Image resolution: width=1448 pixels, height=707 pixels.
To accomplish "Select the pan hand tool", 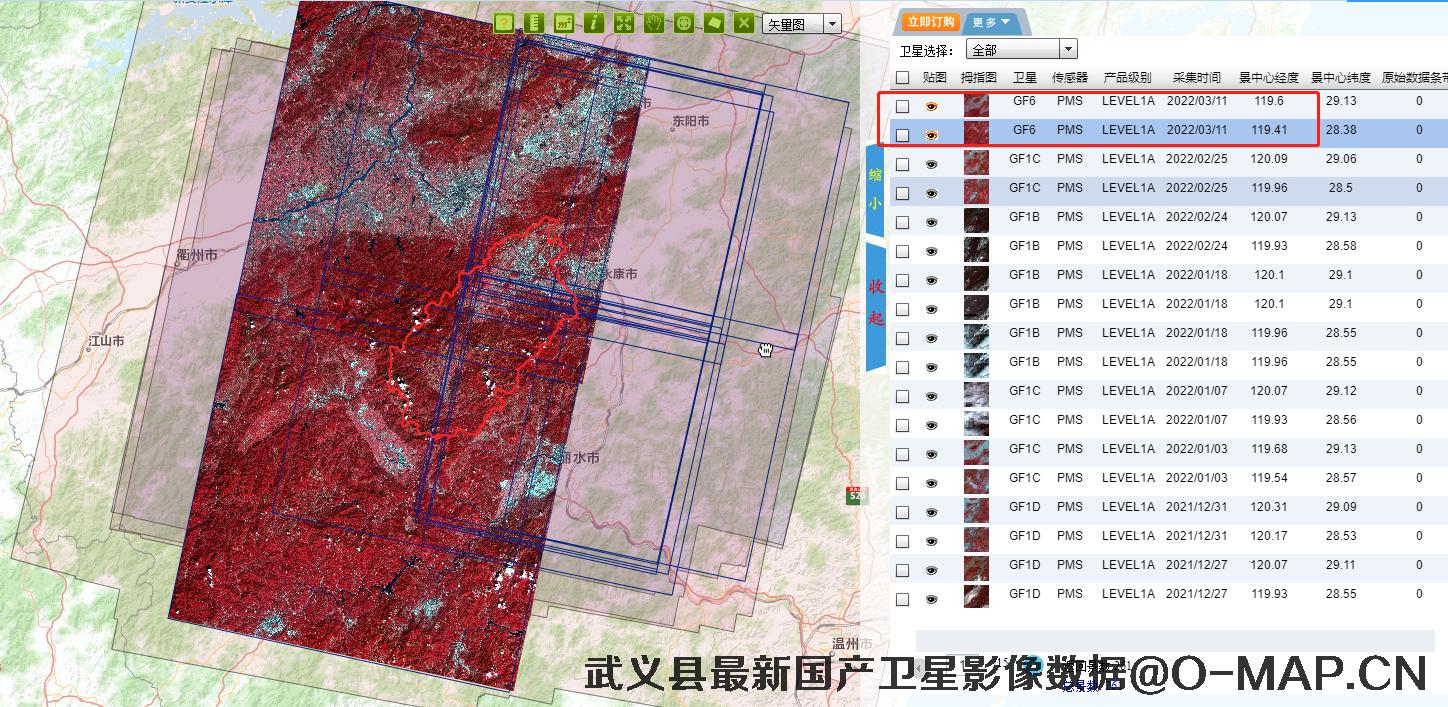I will (x=654, y=23).
